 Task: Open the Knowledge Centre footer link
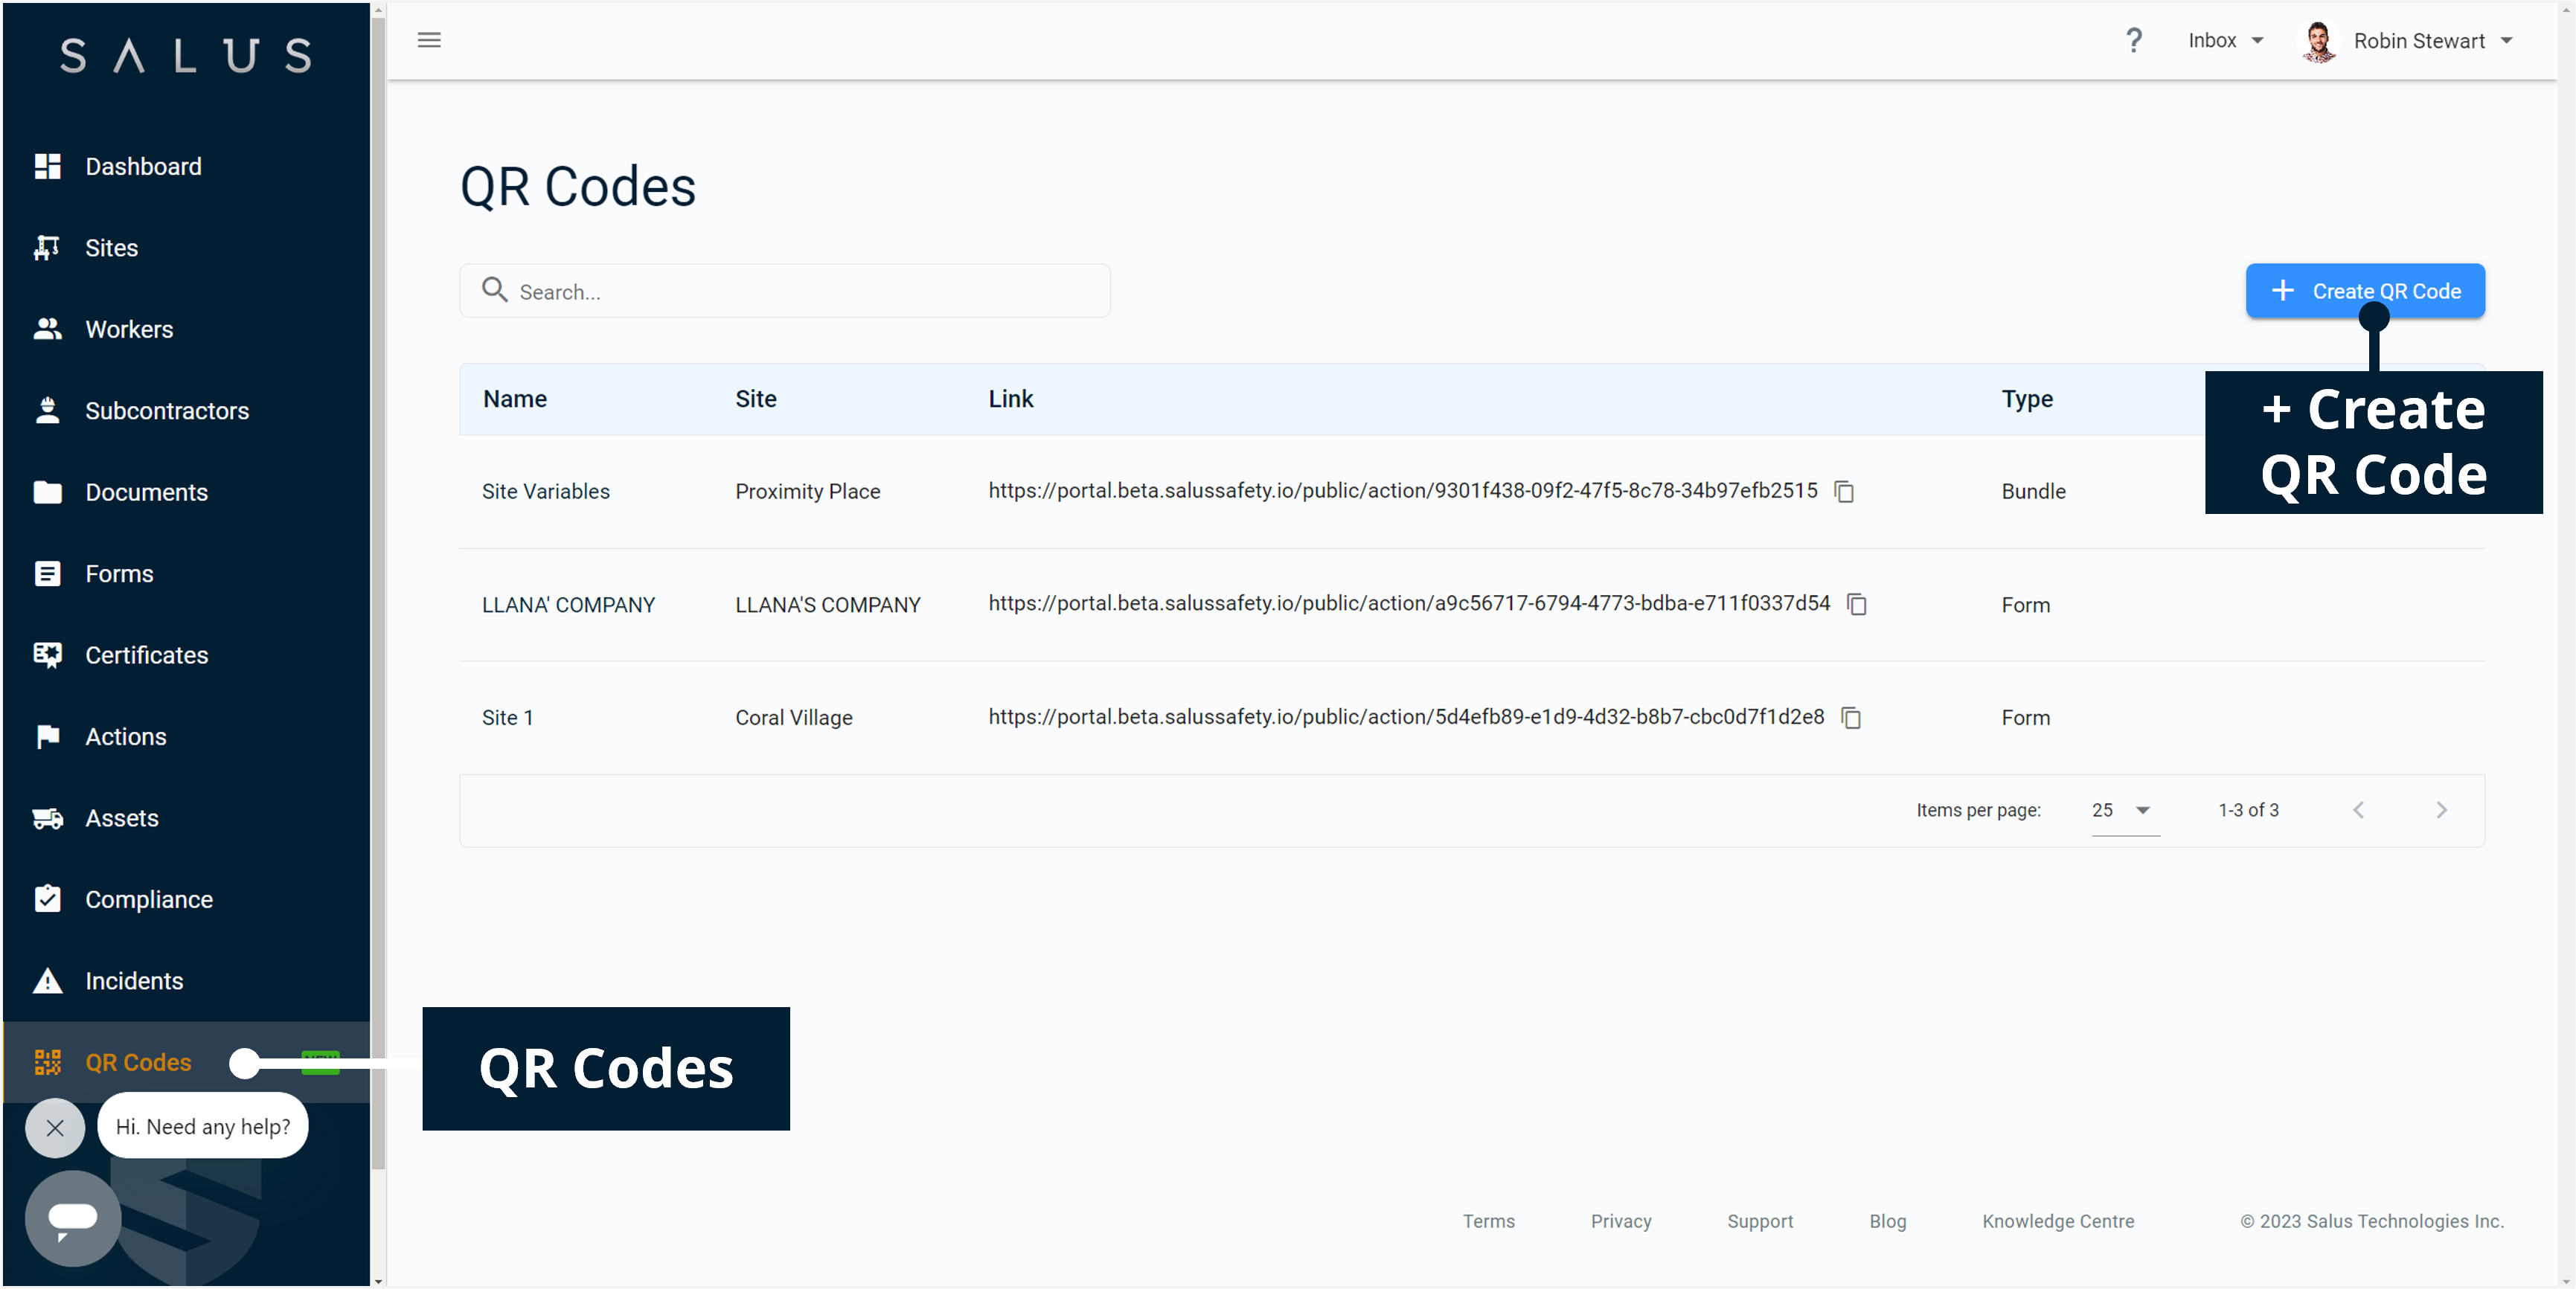[x=2057, y=1221]
